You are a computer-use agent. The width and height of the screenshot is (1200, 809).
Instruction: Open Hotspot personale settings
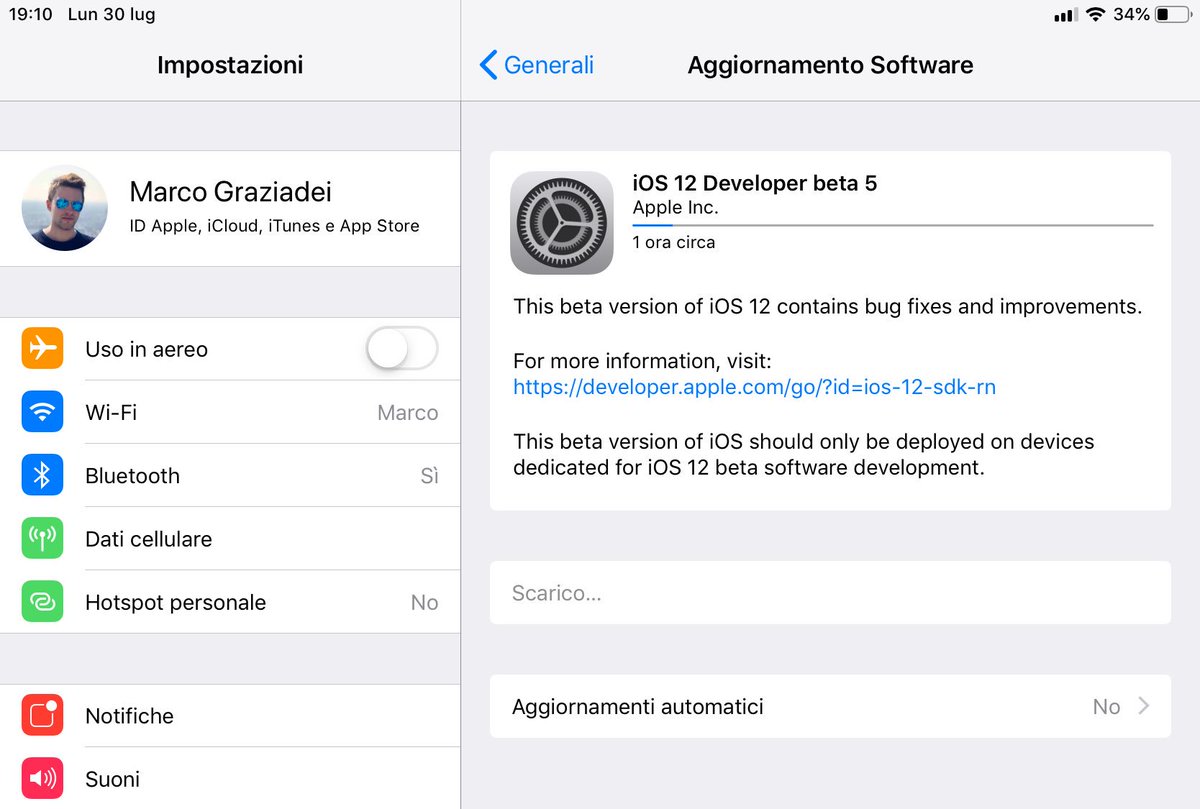(230, 602)
